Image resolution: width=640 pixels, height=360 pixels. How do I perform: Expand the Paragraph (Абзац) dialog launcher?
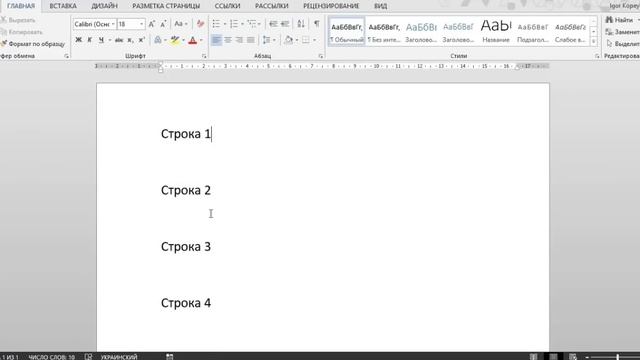pyautogui.click(x=321, y=56)
